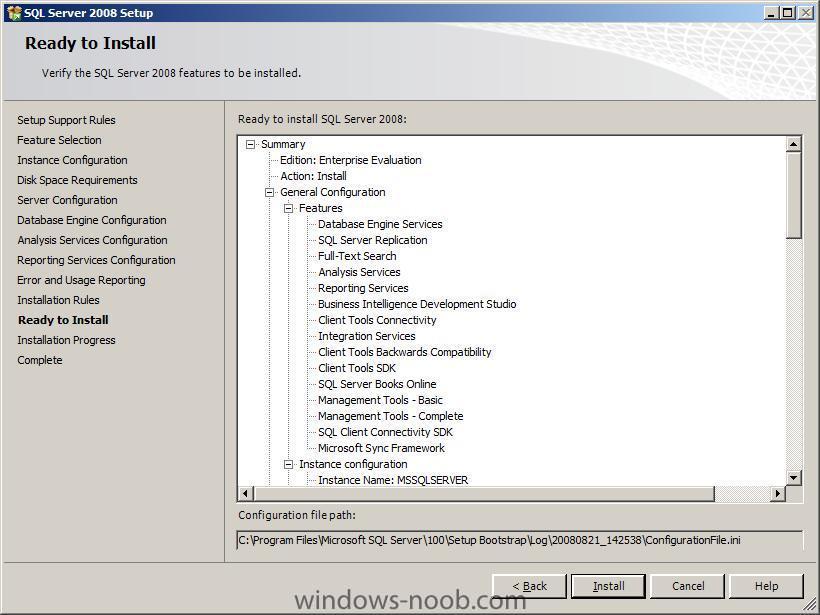
Task: Select the Disk Space Requirements step
Action: pos(77,180)
